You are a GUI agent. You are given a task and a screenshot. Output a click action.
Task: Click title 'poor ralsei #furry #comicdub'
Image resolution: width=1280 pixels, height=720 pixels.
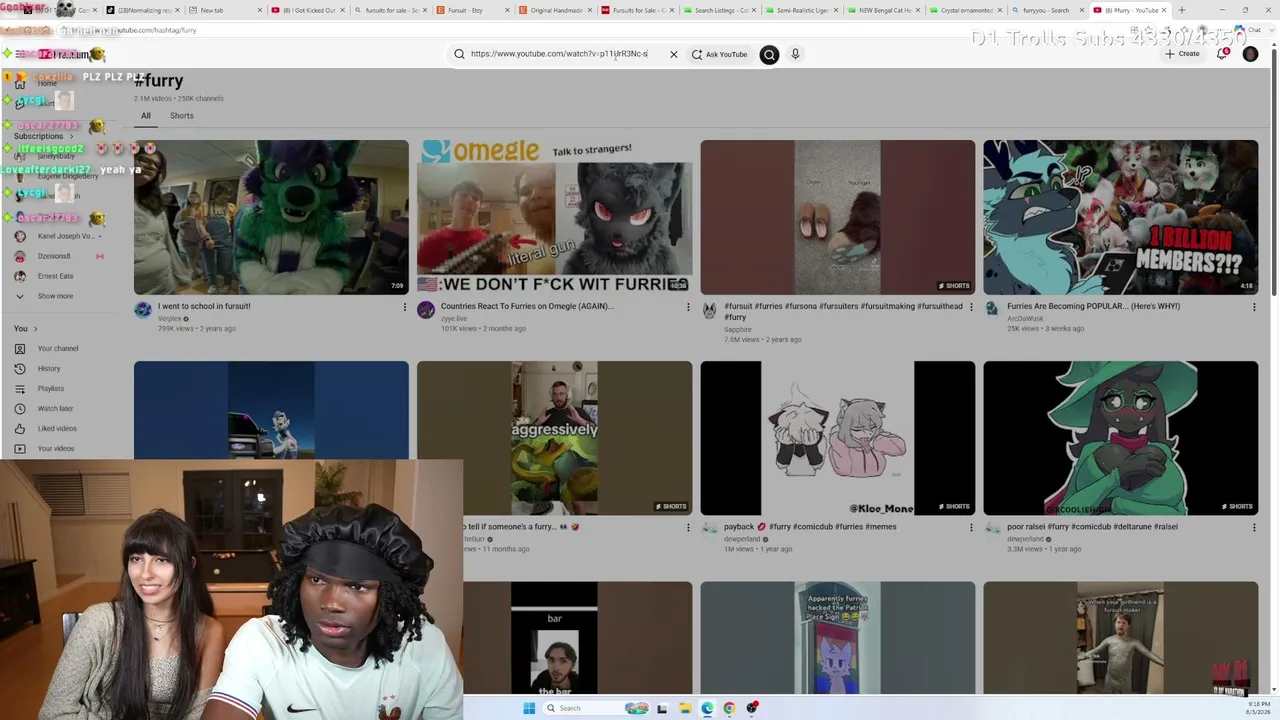(x=1092, y=527)
